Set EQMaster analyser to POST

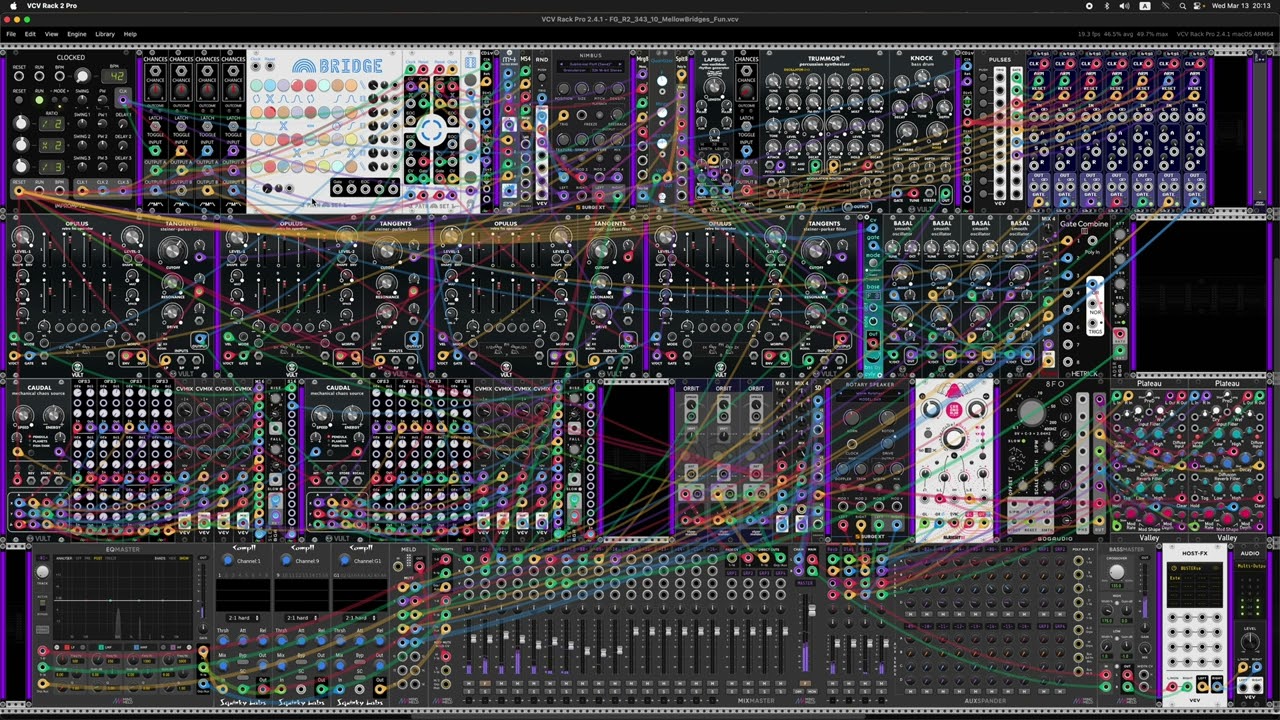pos(98,558)
